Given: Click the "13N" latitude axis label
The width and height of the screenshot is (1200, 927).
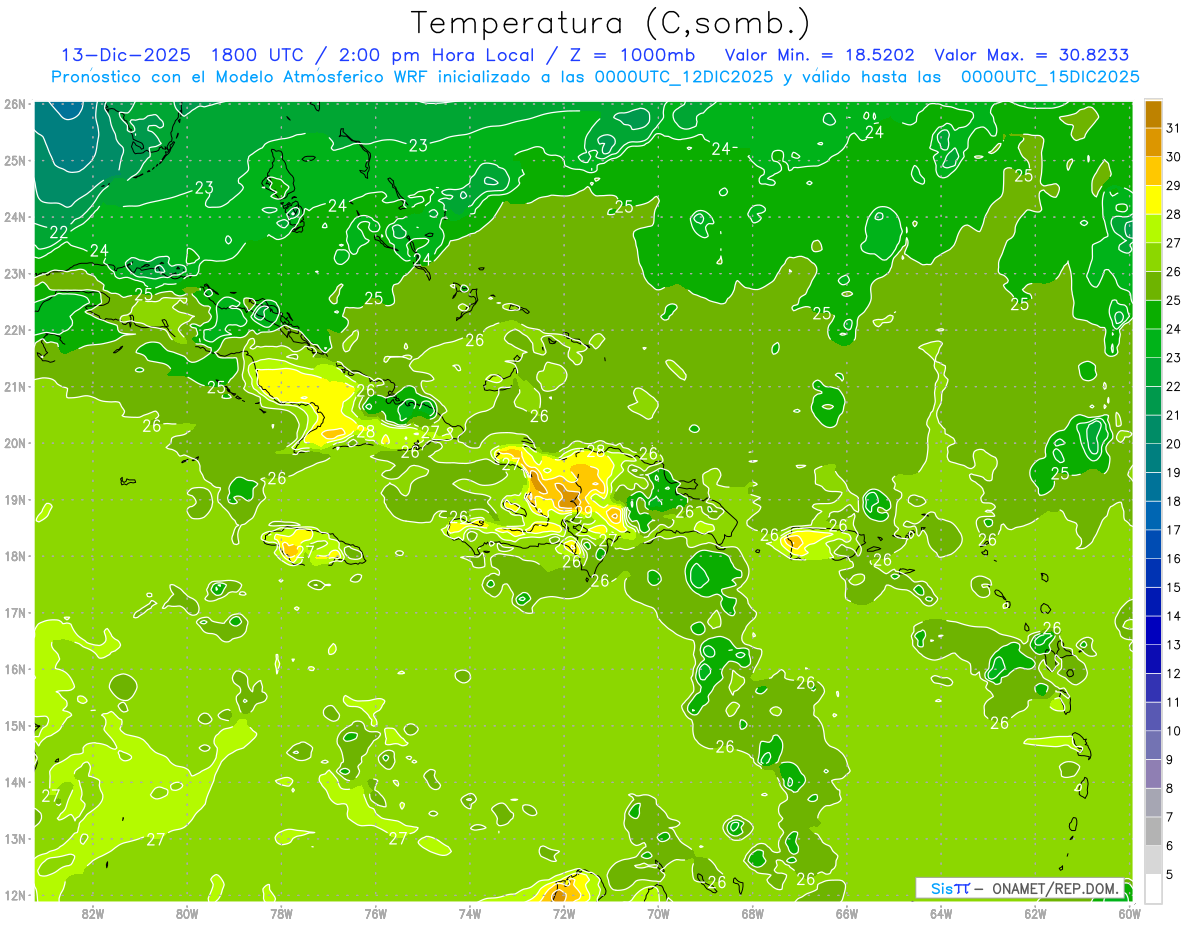Looking at the screenshot, I should pyautogui.click(x=15, y=839).
